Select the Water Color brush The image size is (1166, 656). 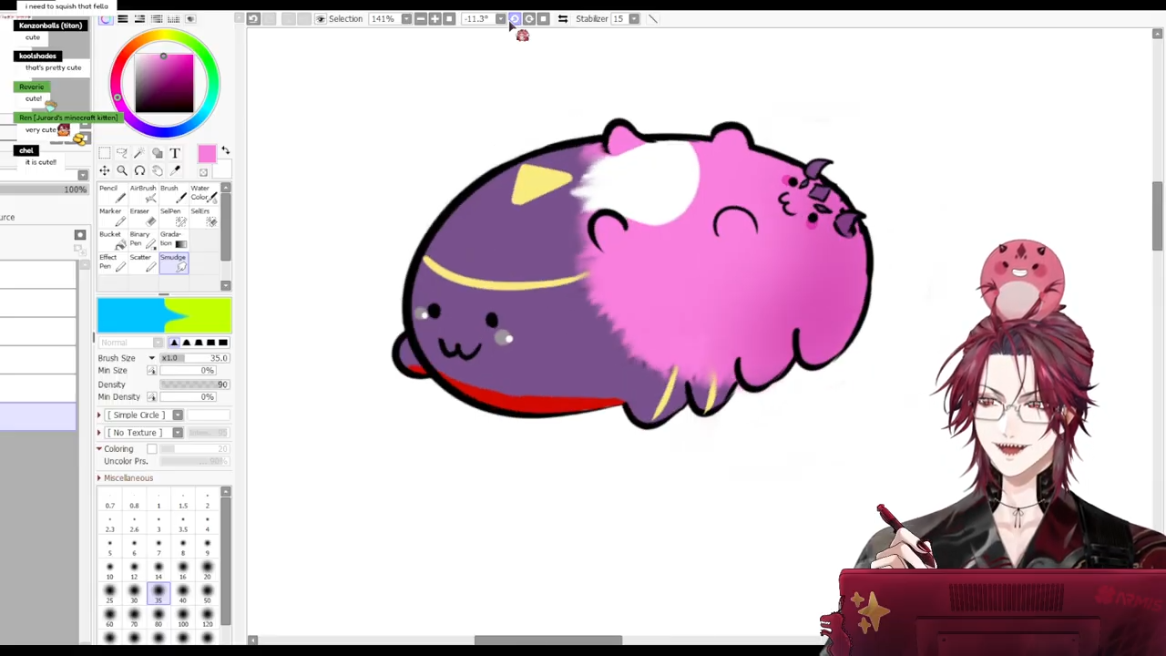click(204, 194)
